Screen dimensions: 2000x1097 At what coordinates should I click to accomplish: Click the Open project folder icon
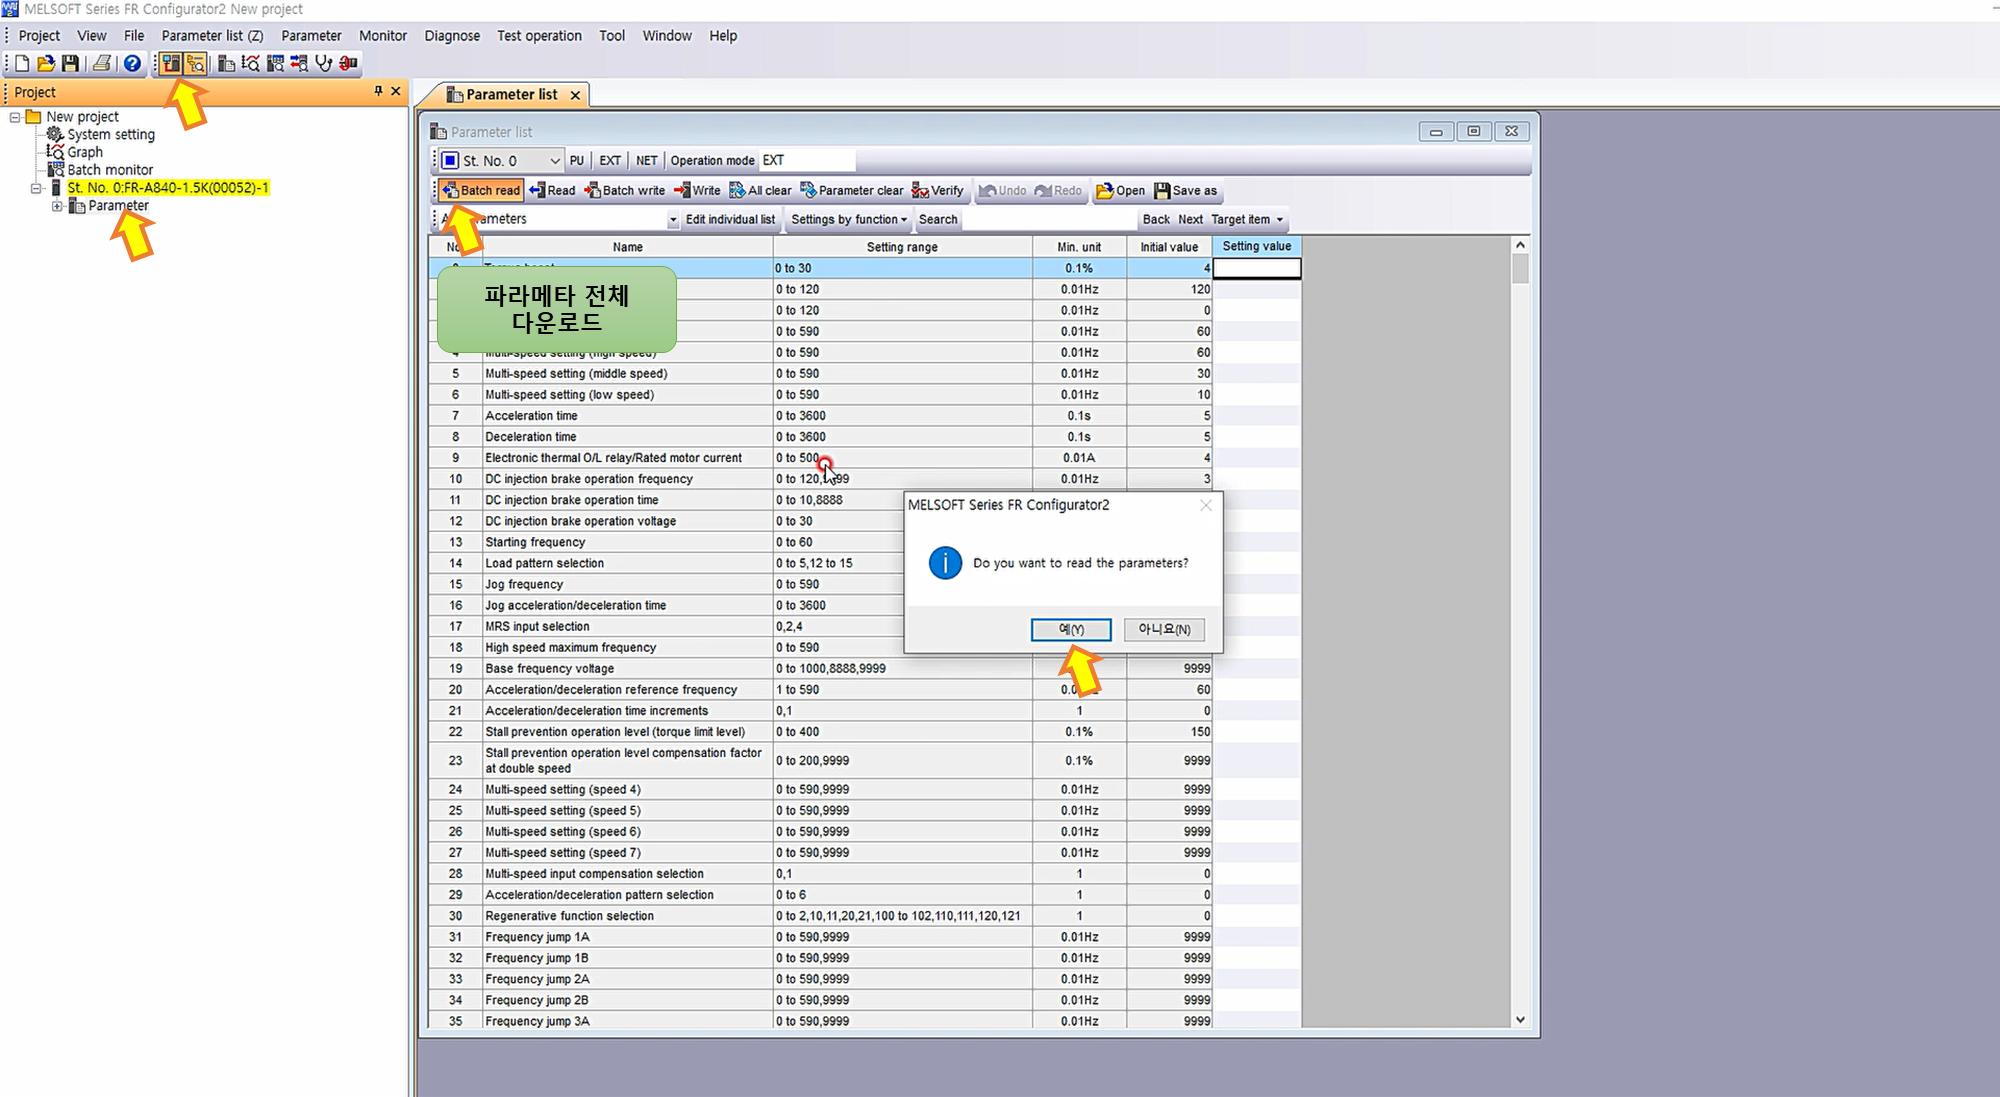[46, 63]
